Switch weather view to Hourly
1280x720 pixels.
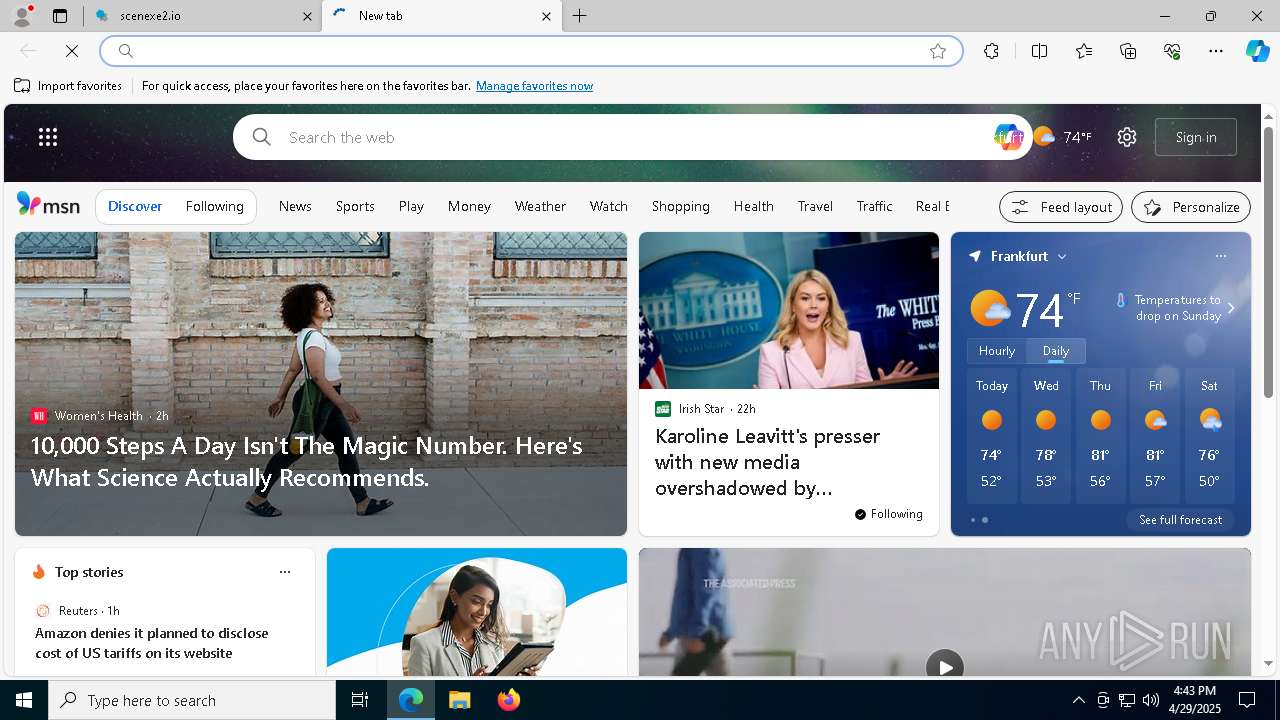pos(997,351)
